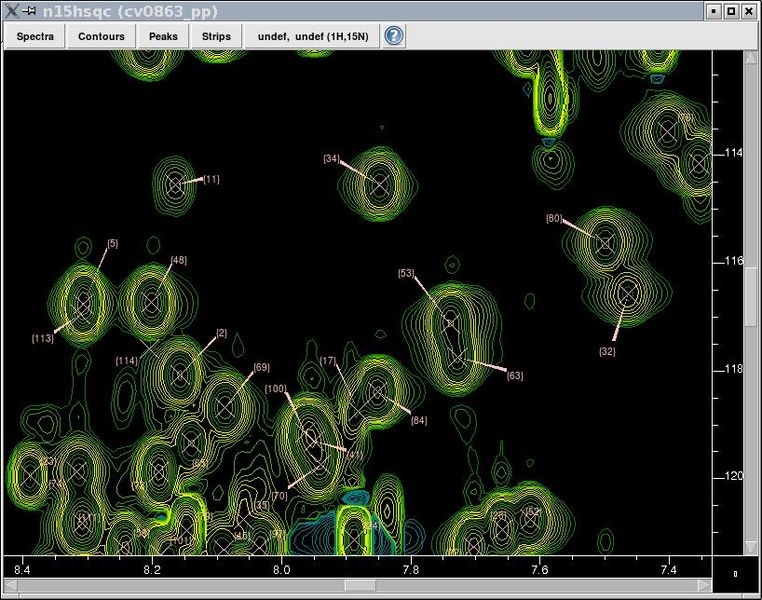Open the blue help question mark icon

click(x=394, y=36)
